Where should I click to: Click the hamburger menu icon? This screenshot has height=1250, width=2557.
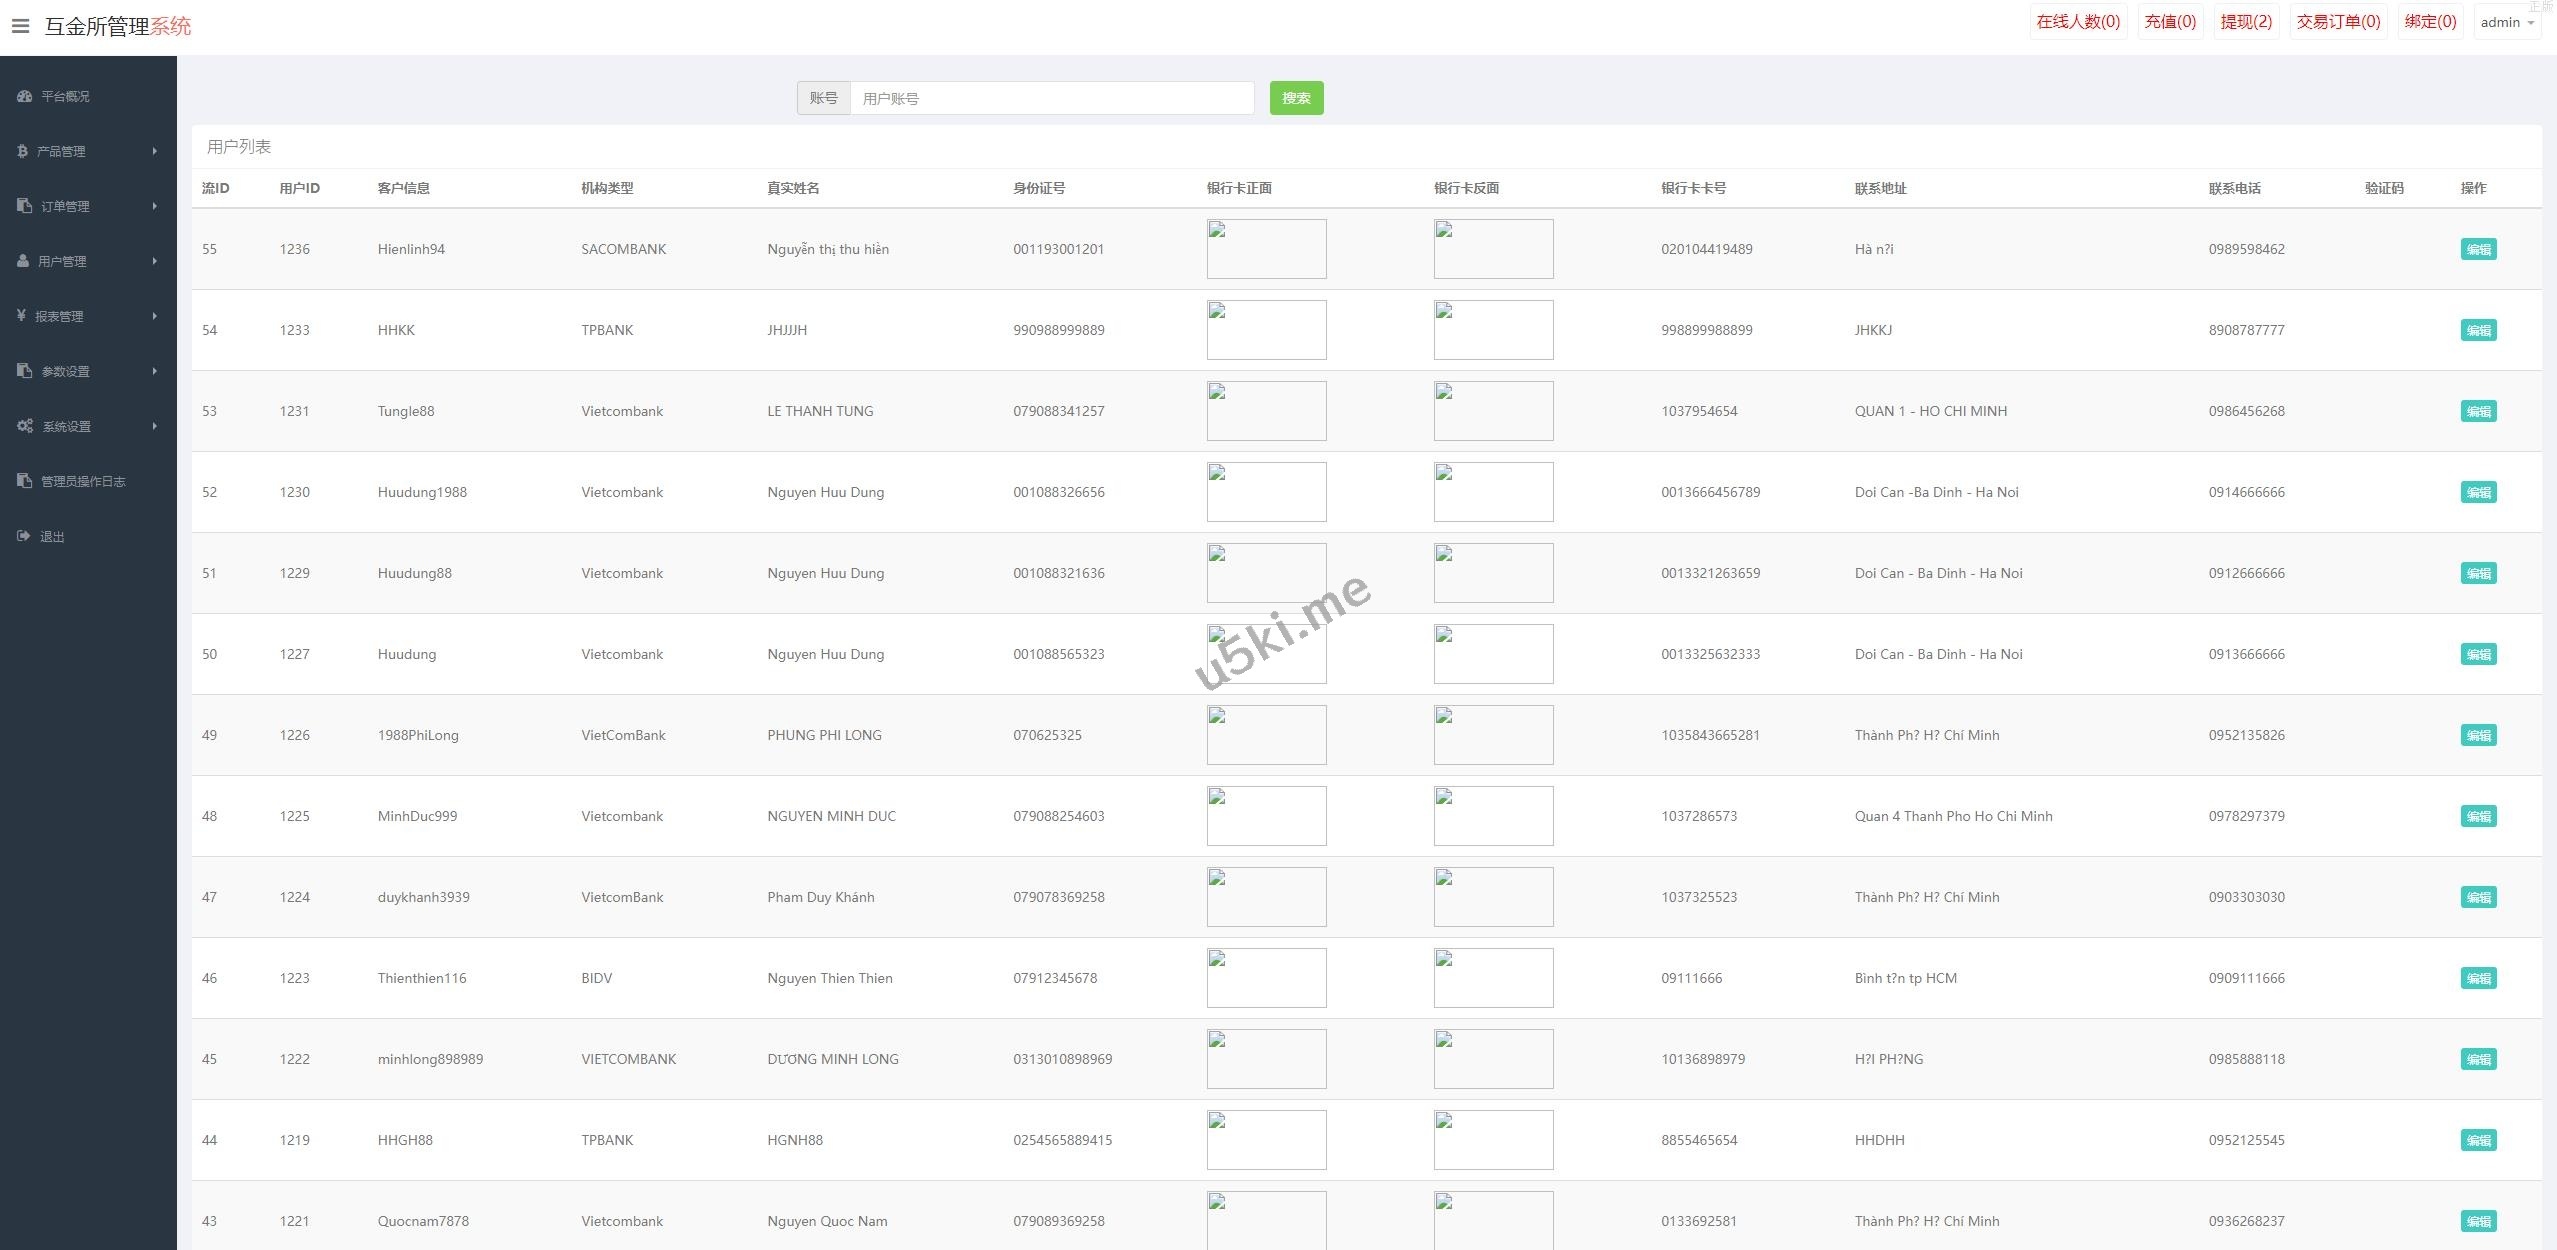[20, 25]
